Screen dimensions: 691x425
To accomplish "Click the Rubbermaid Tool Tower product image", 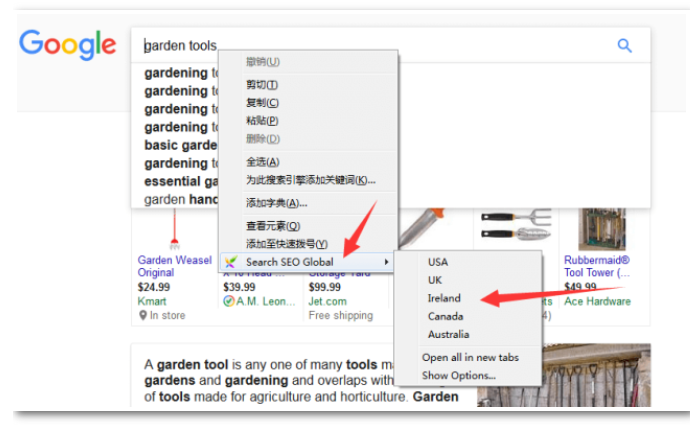I will pos(602,229).
